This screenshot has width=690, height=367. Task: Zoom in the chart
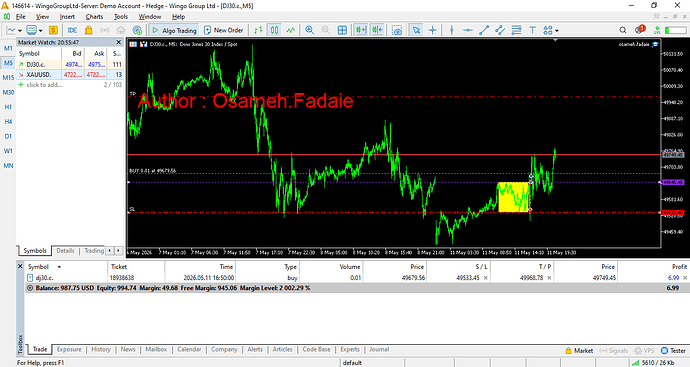(310, 30)
